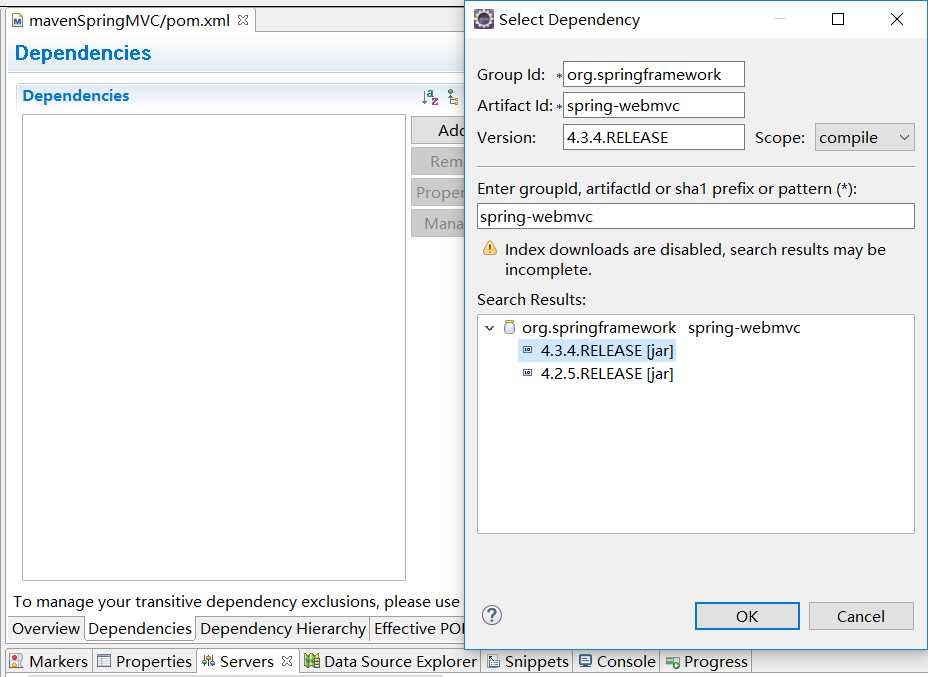
Task: Select the Dependencies tab at the editor bottom
Action: (140, 628)
